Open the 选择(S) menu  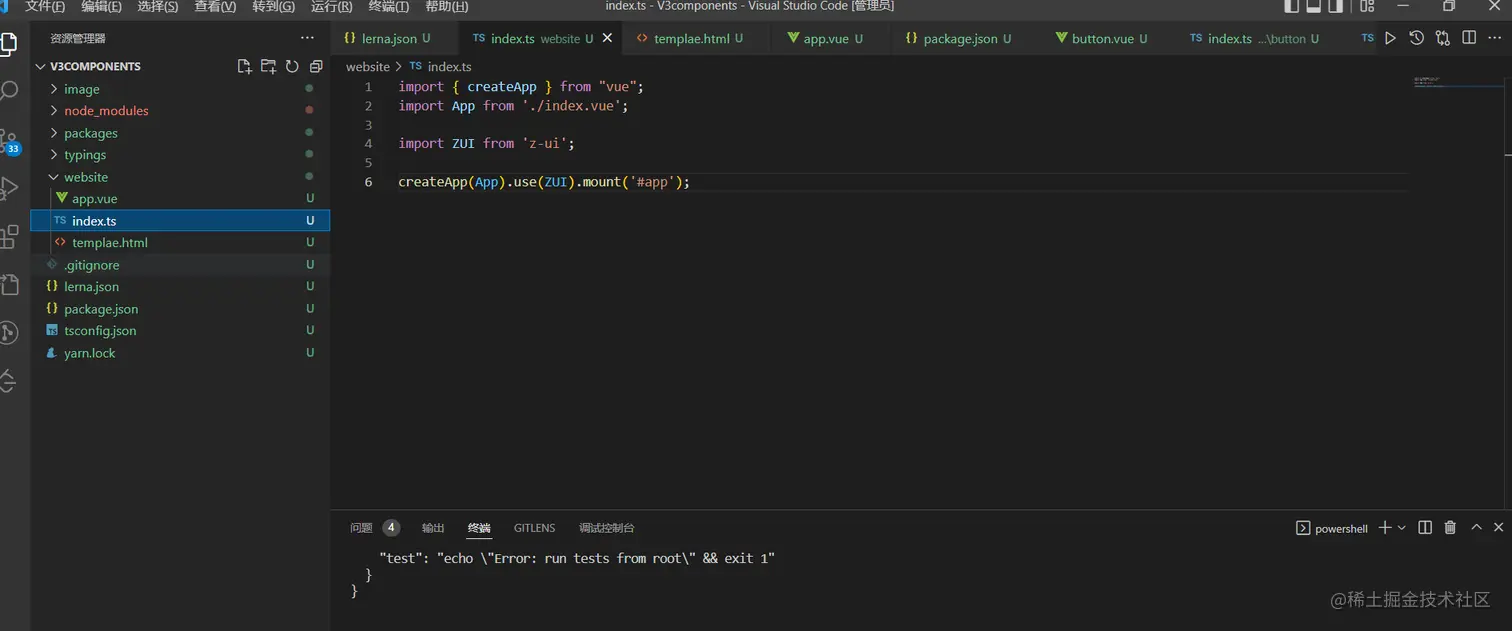click(x=158, y=6)
